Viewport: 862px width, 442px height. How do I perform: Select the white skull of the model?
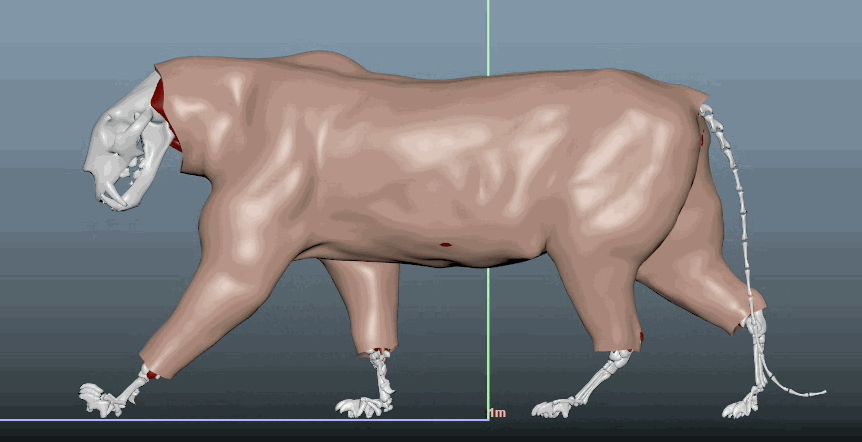[126, 144]
